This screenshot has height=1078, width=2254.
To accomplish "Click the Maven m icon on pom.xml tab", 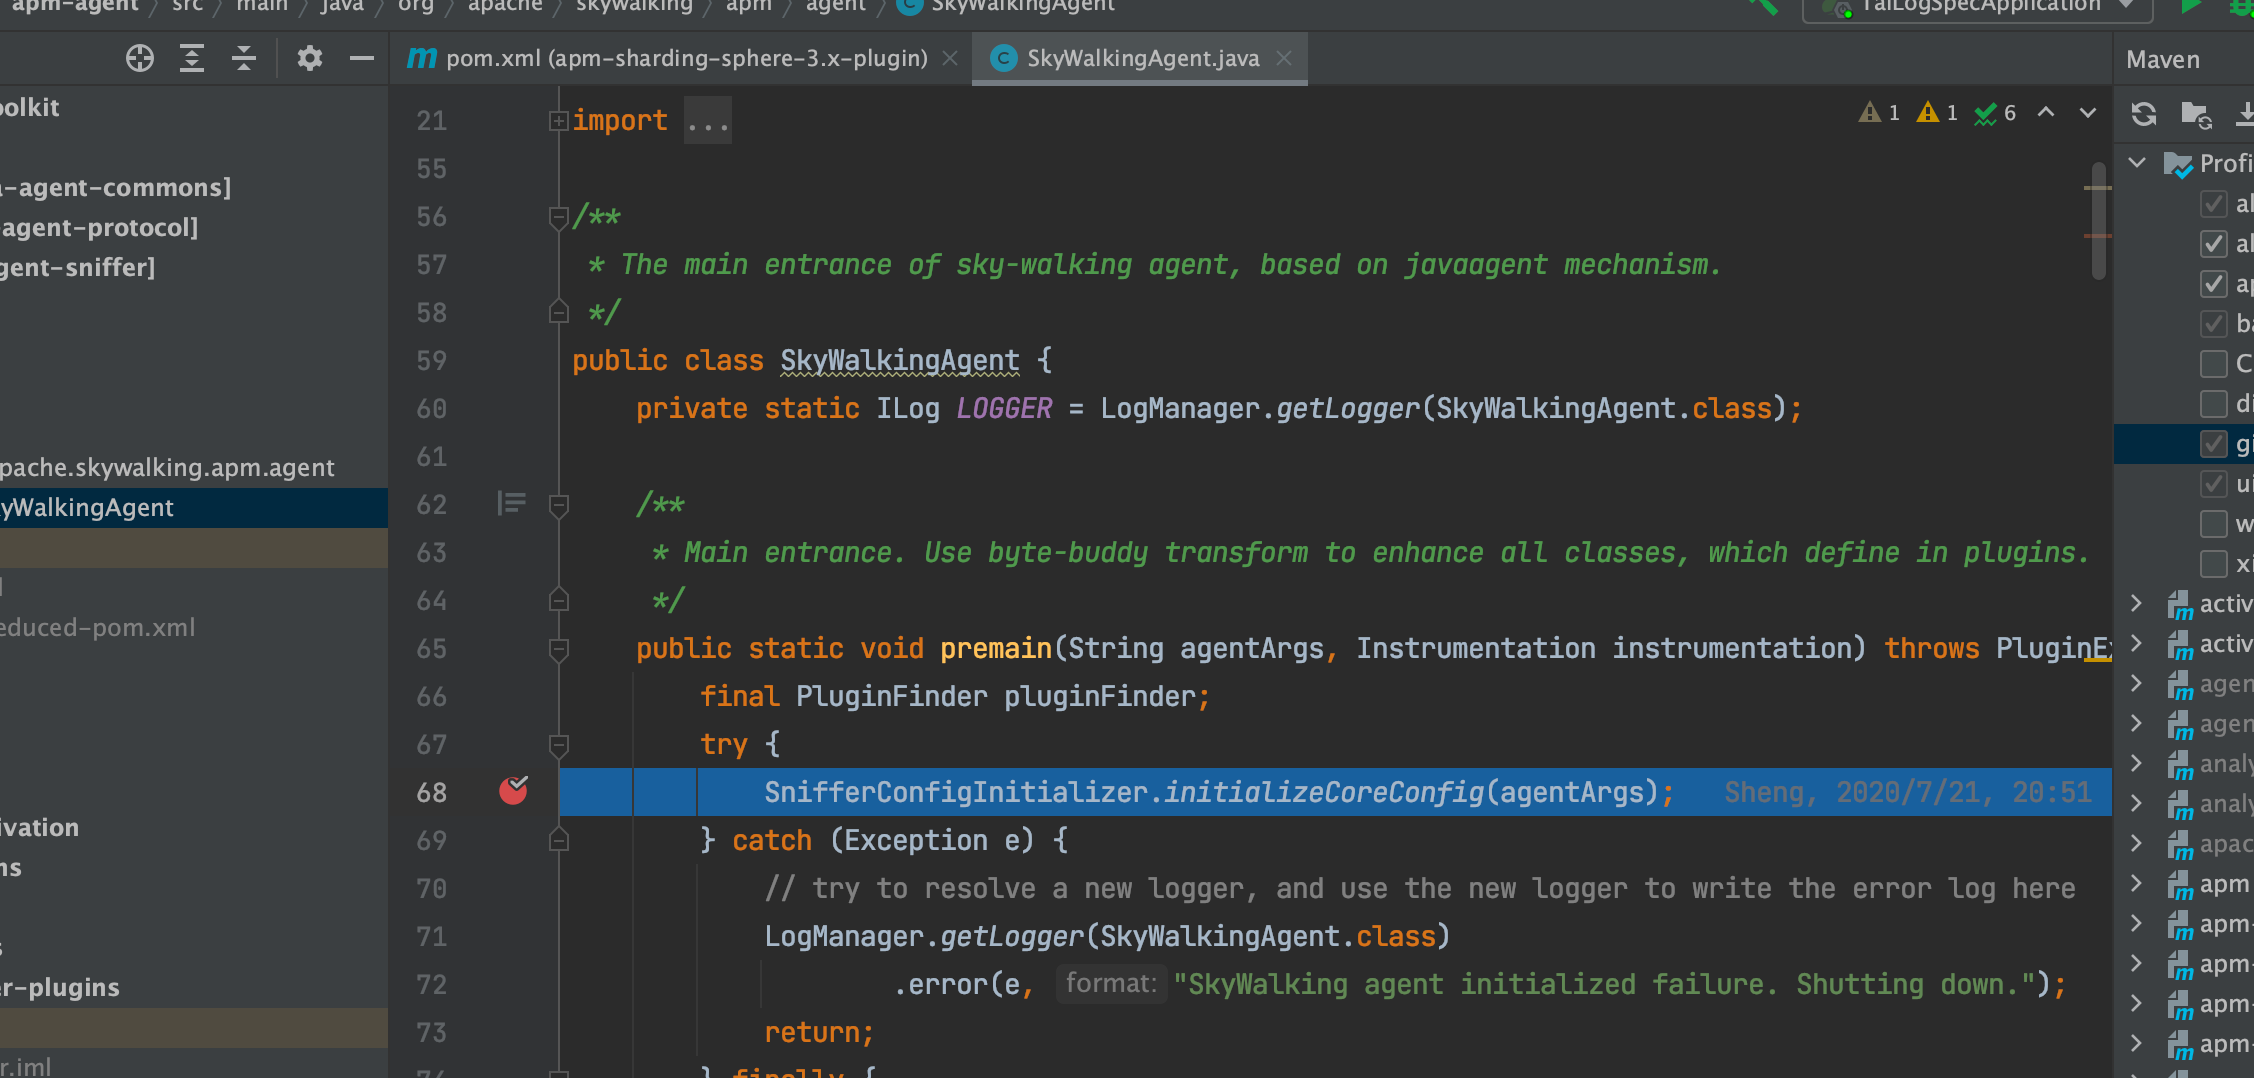I will 422,58.
